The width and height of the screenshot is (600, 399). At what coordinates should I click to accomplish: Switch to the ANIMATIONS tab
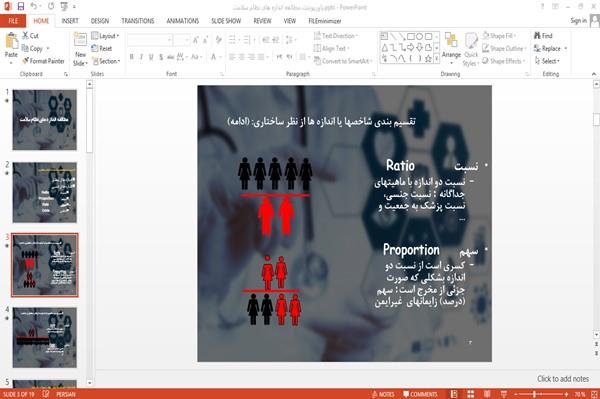pyautogui.click(x=183, y=21)
